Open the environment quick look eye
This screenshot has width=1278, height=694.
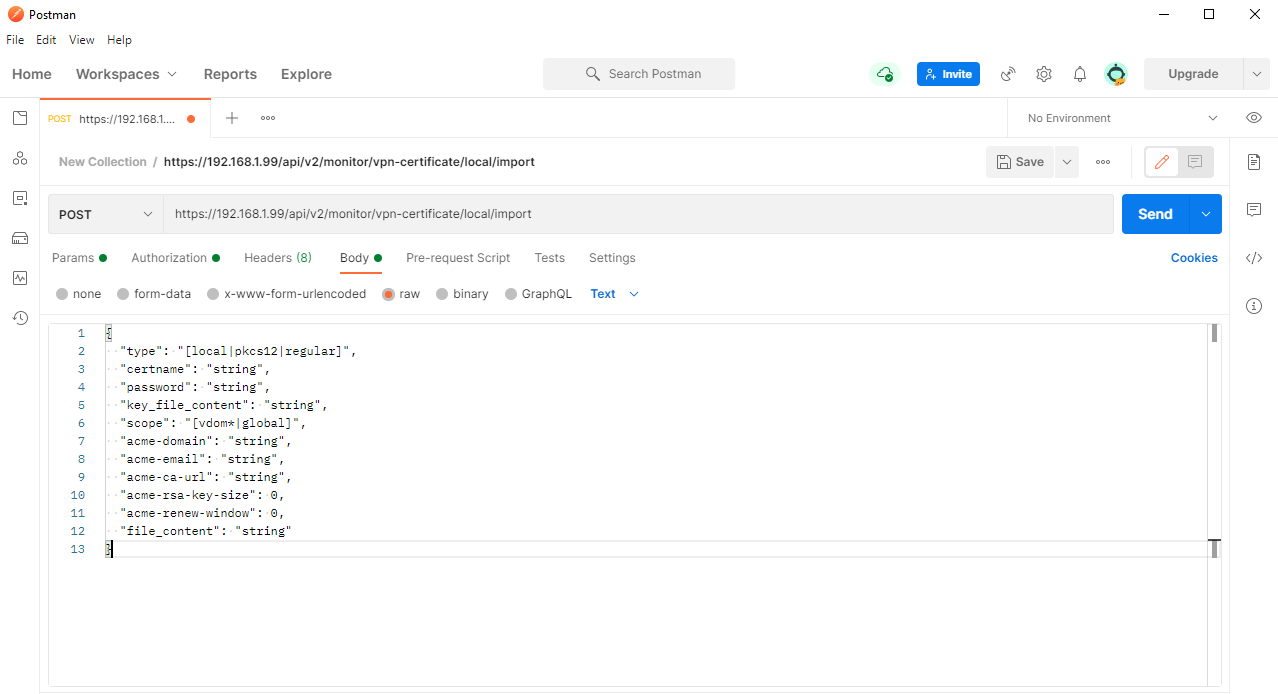[x=1253, y=117]
